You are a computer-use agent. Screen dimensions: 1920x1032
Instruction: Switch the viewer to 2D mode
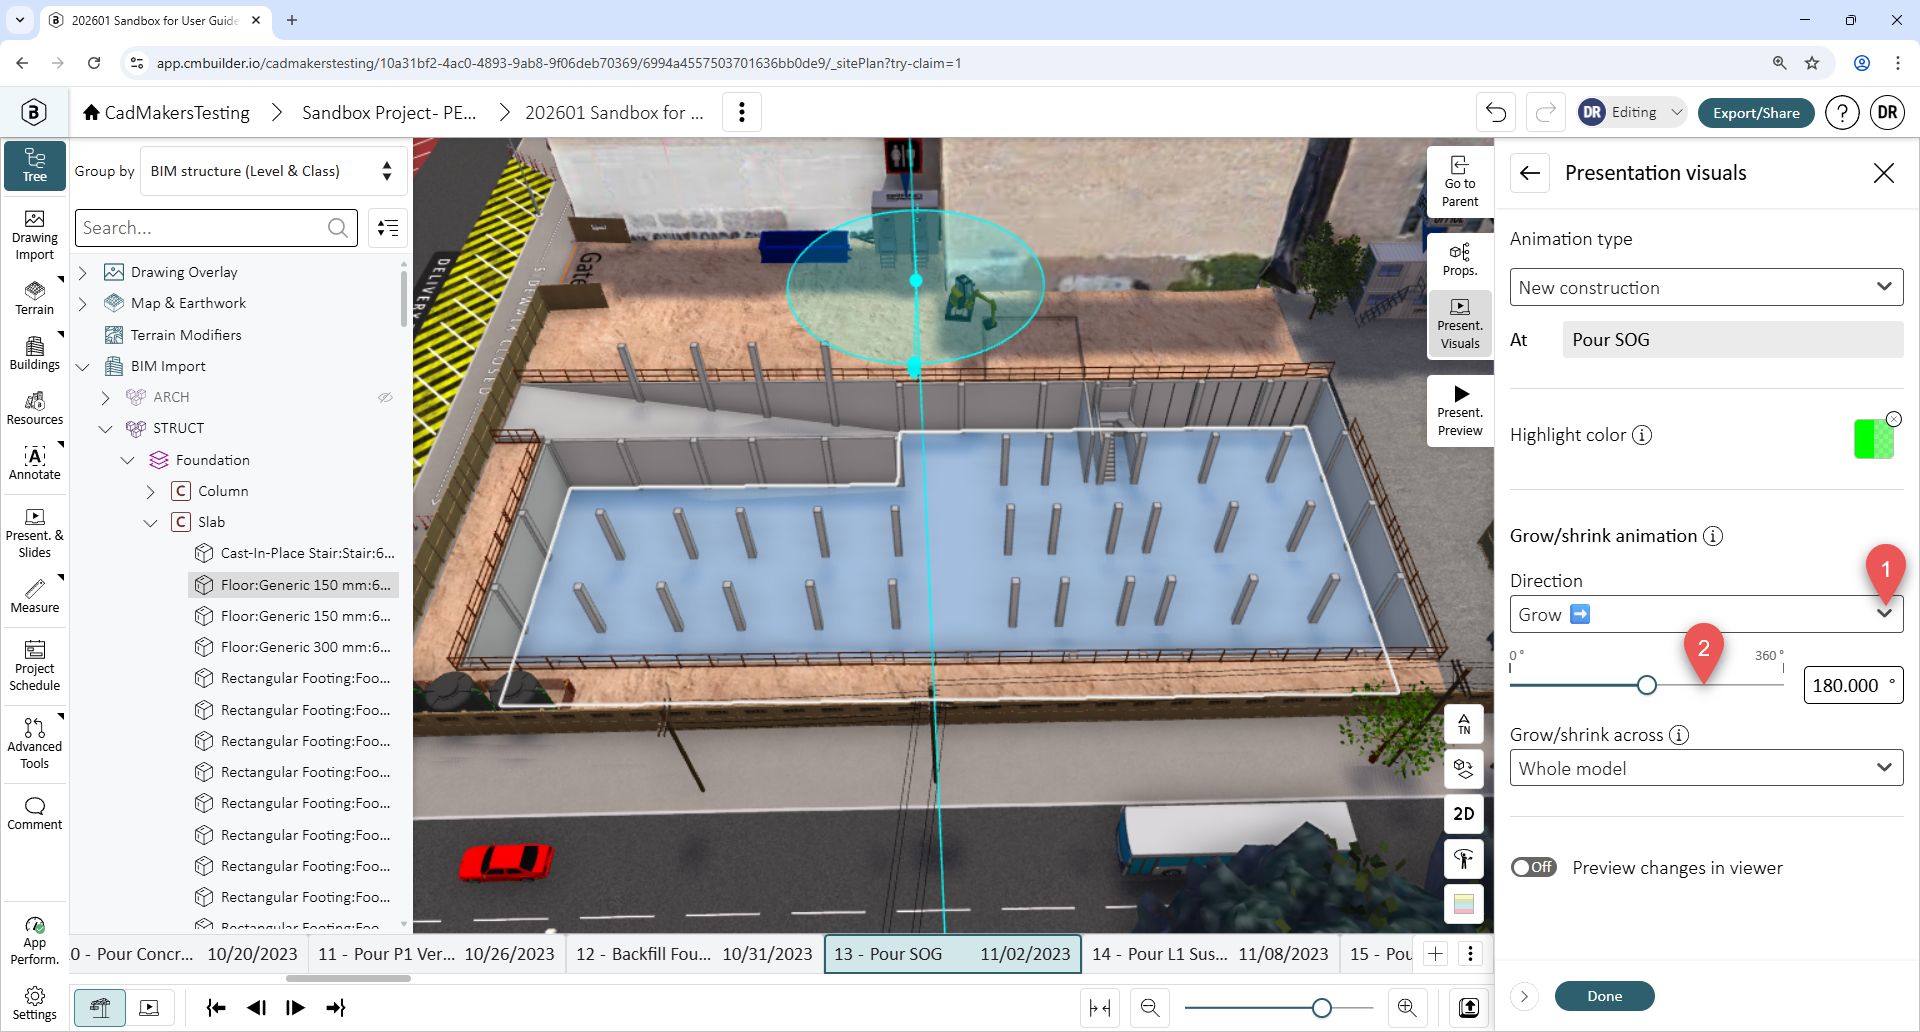1464,814
